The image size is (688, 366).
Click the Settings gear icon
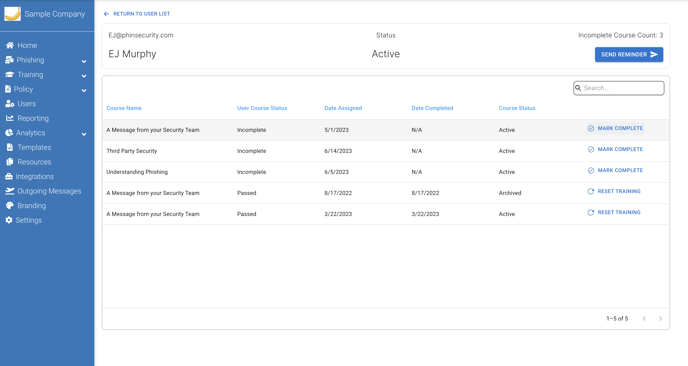coord(9,220)
